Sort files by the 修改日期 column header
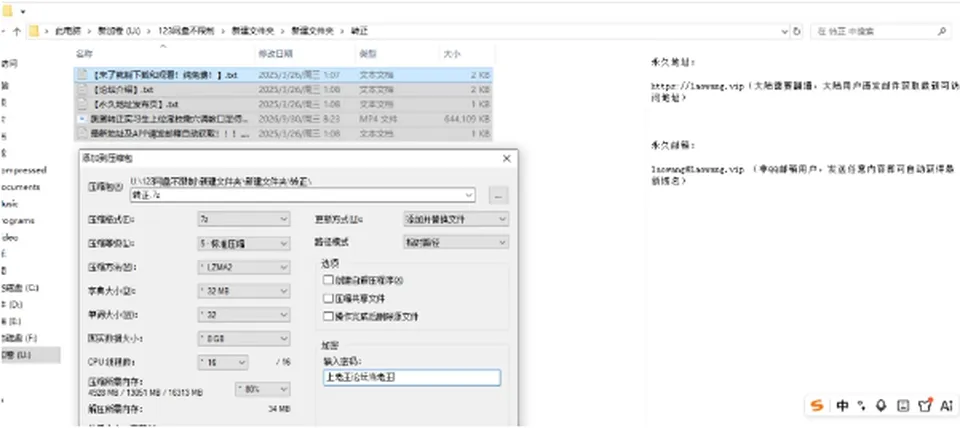The width and height of the screenshot is (960, 428). click(x=275, y=54)
